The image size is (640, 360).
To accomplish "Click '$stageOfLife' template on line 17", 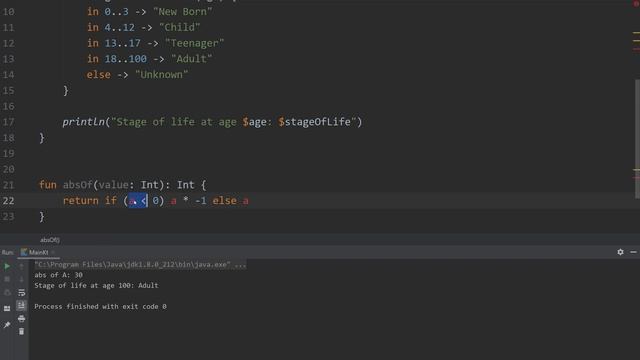I will (x=314, y=122).
